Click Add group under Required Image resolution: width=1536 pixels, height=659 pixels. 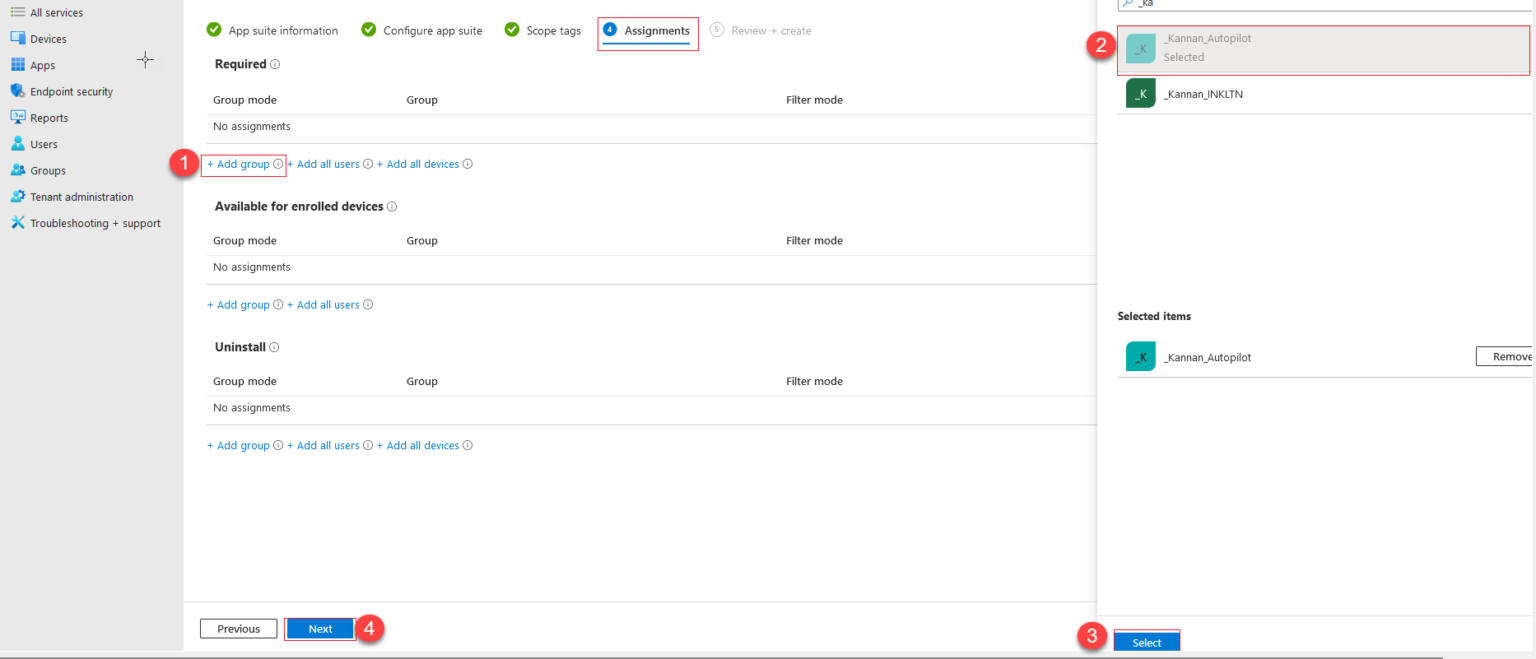[x=239, y=164]
